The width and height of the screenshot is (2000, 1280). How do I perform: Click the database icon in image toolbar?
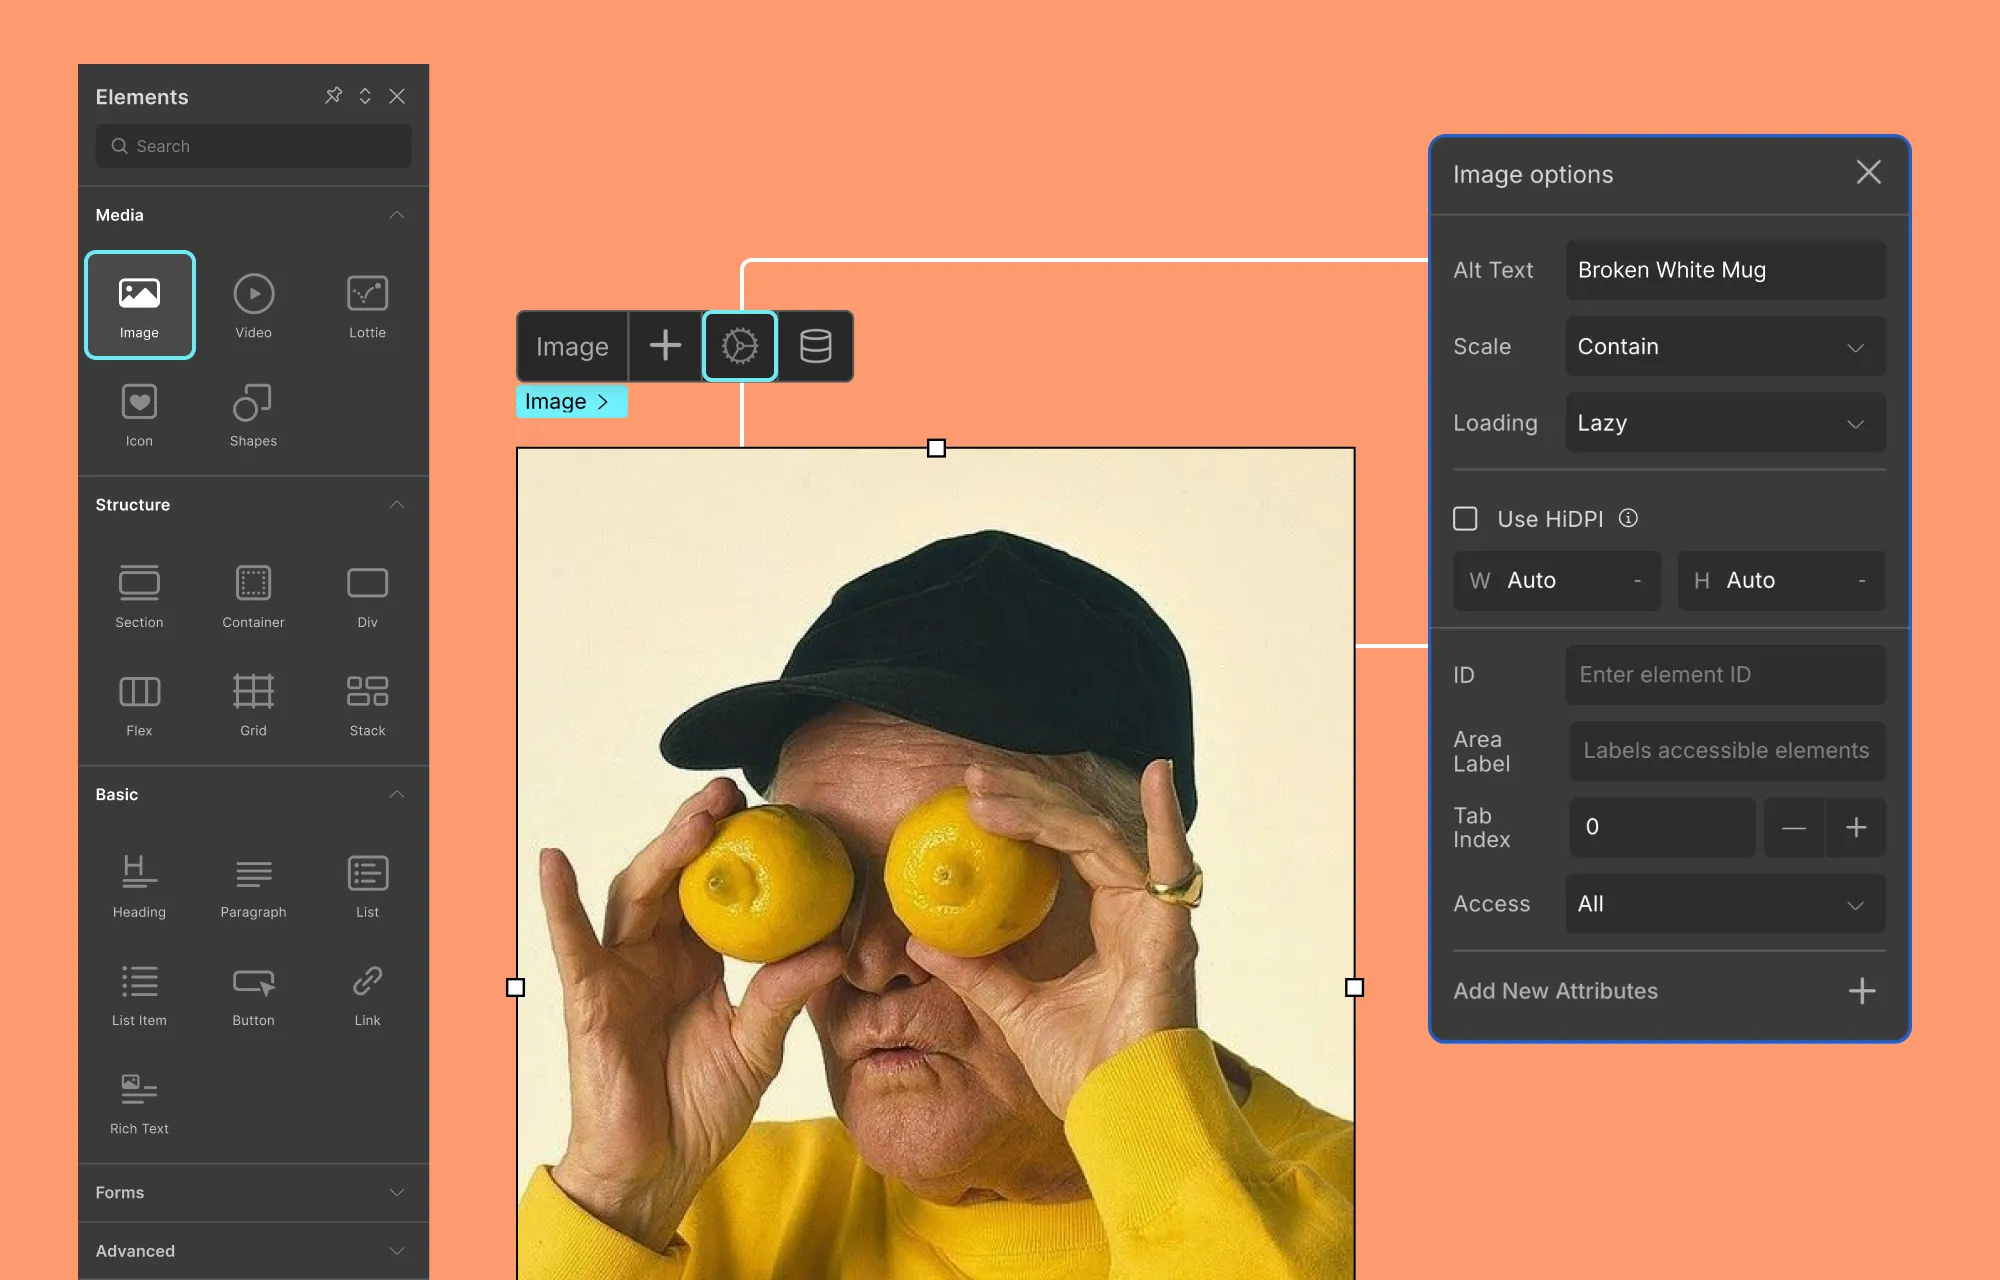pyautogui.click(x=815, y=346)
